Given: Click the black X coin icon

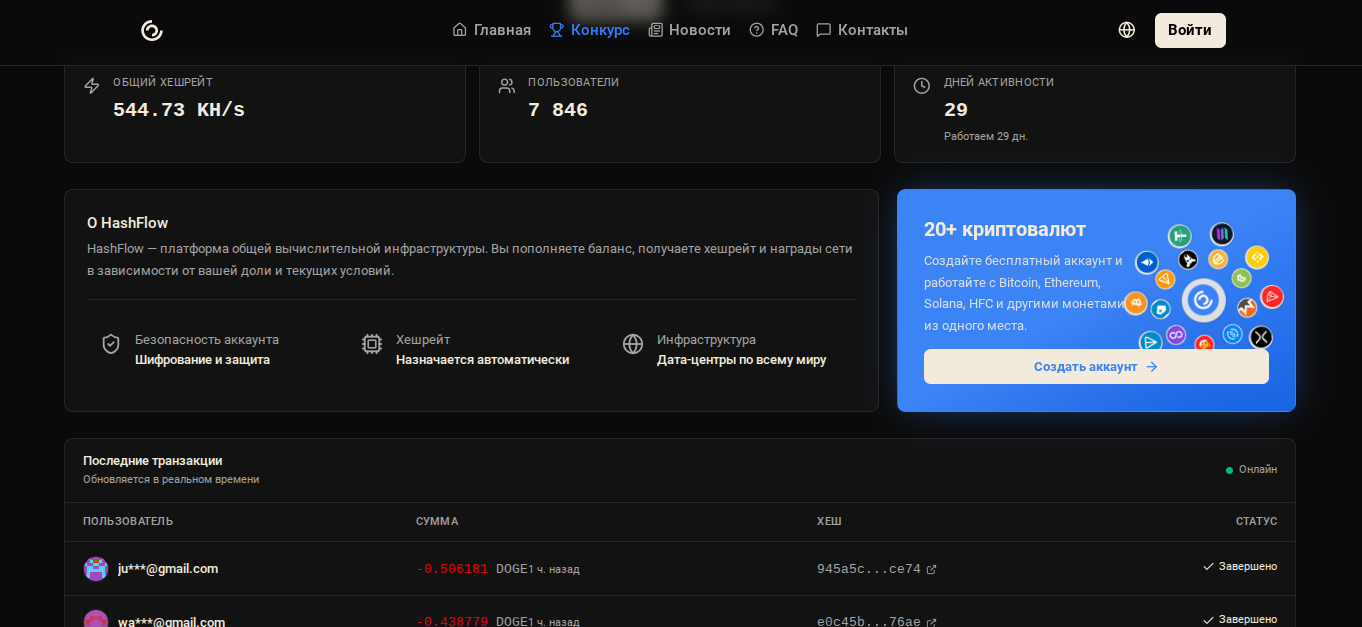Looking at the screenshot, I should point(1261,337).
